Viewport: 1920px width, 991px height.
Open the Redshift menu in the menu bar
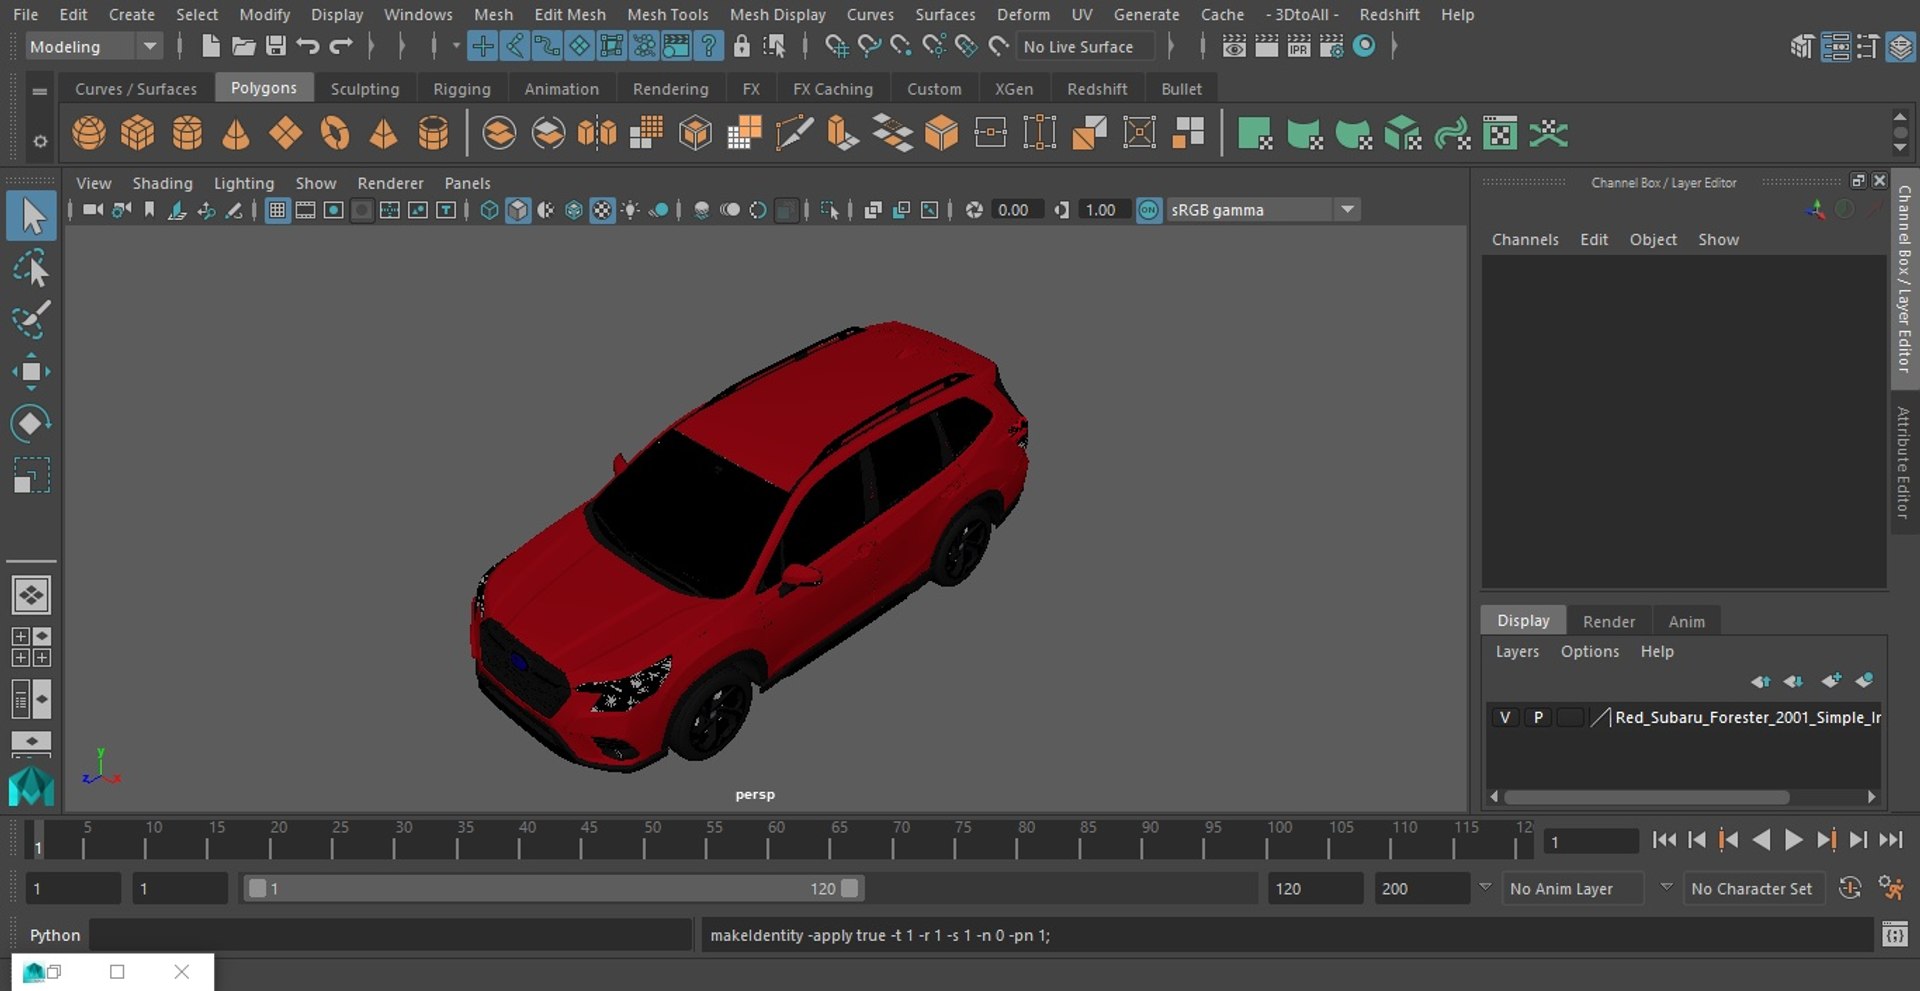tap(1389, 14)
